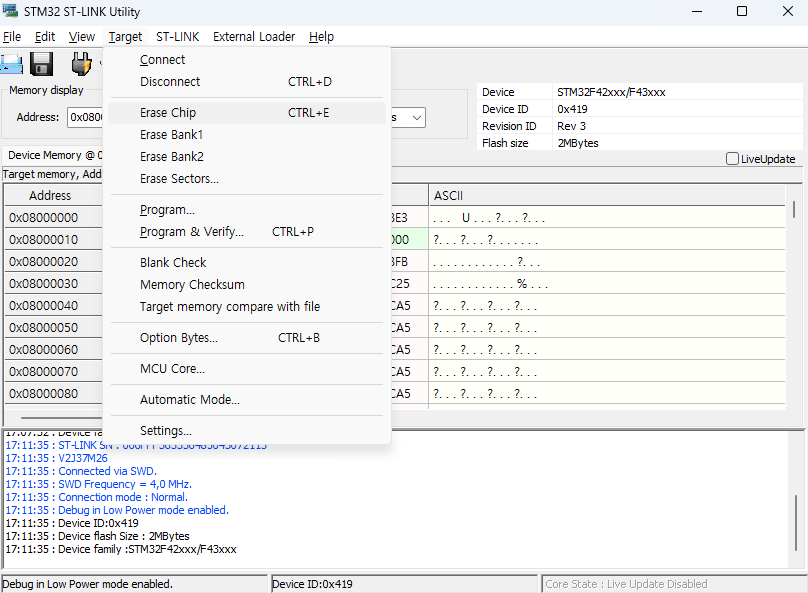The height and width of the screenshot is (593, 808).
Task: Minimize the ST-LINK Utility window
Action: [697, 11]
